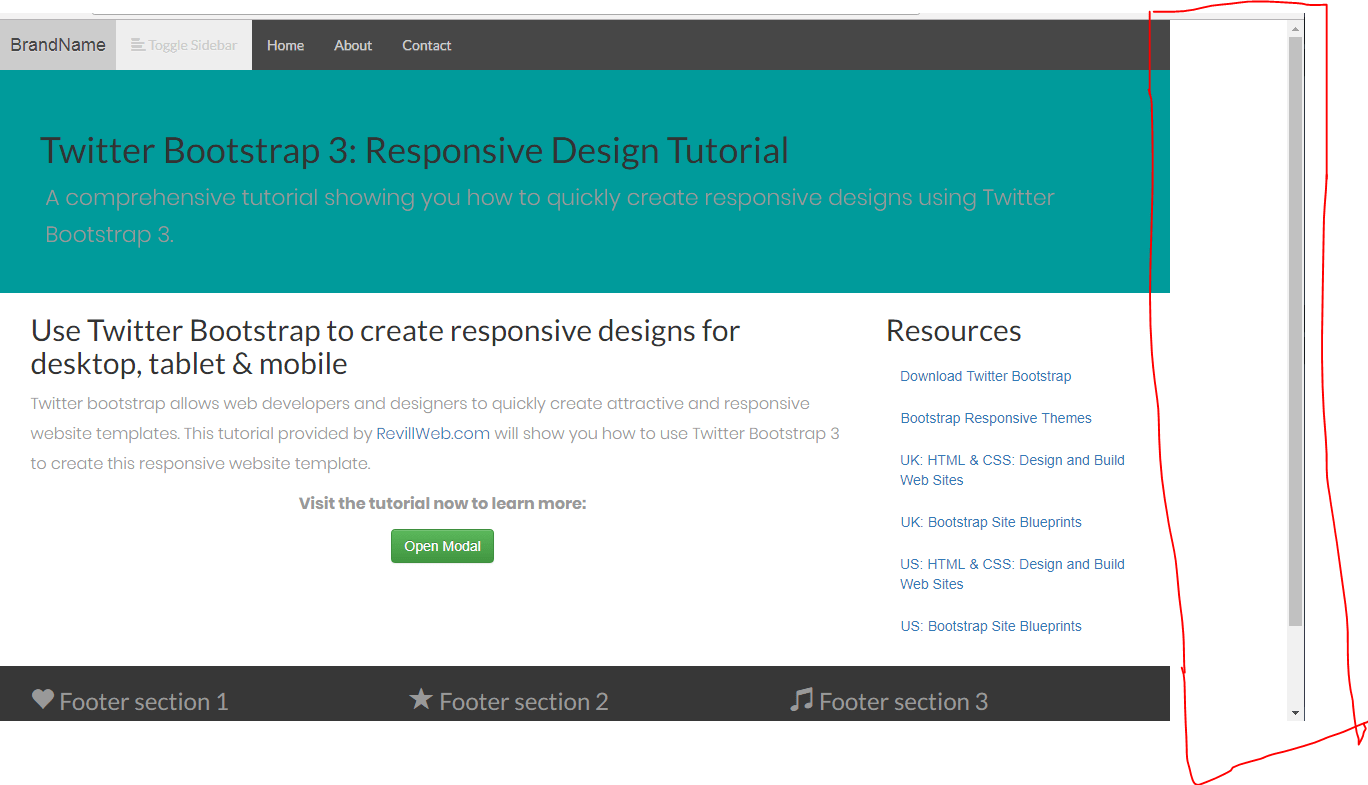1368x785 pixels.
Task: Click 'Visit the tutorial now to learn more:' text
Action: pos(442,503)
